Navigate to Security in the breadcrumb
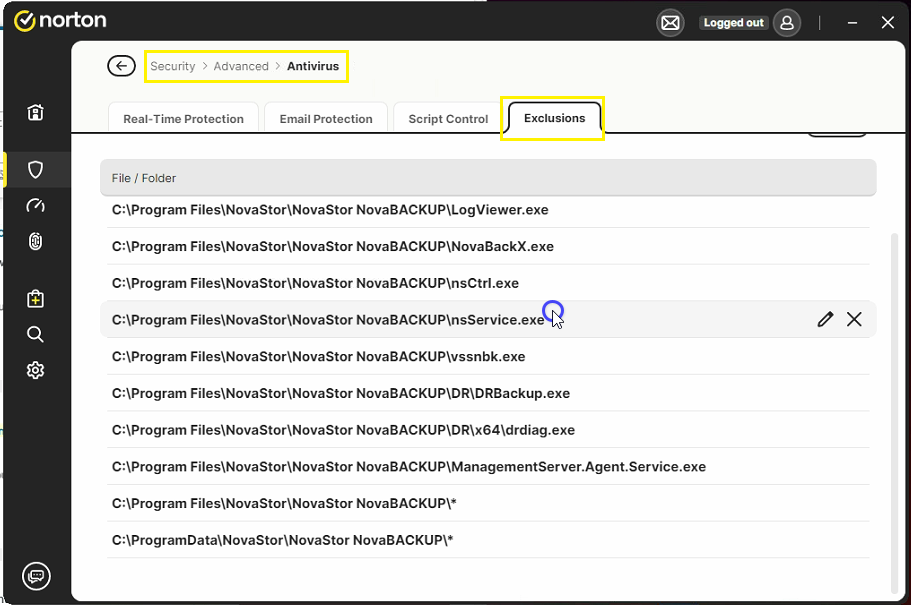Viewport: 911px width, 605px height. tap(173, 66)
